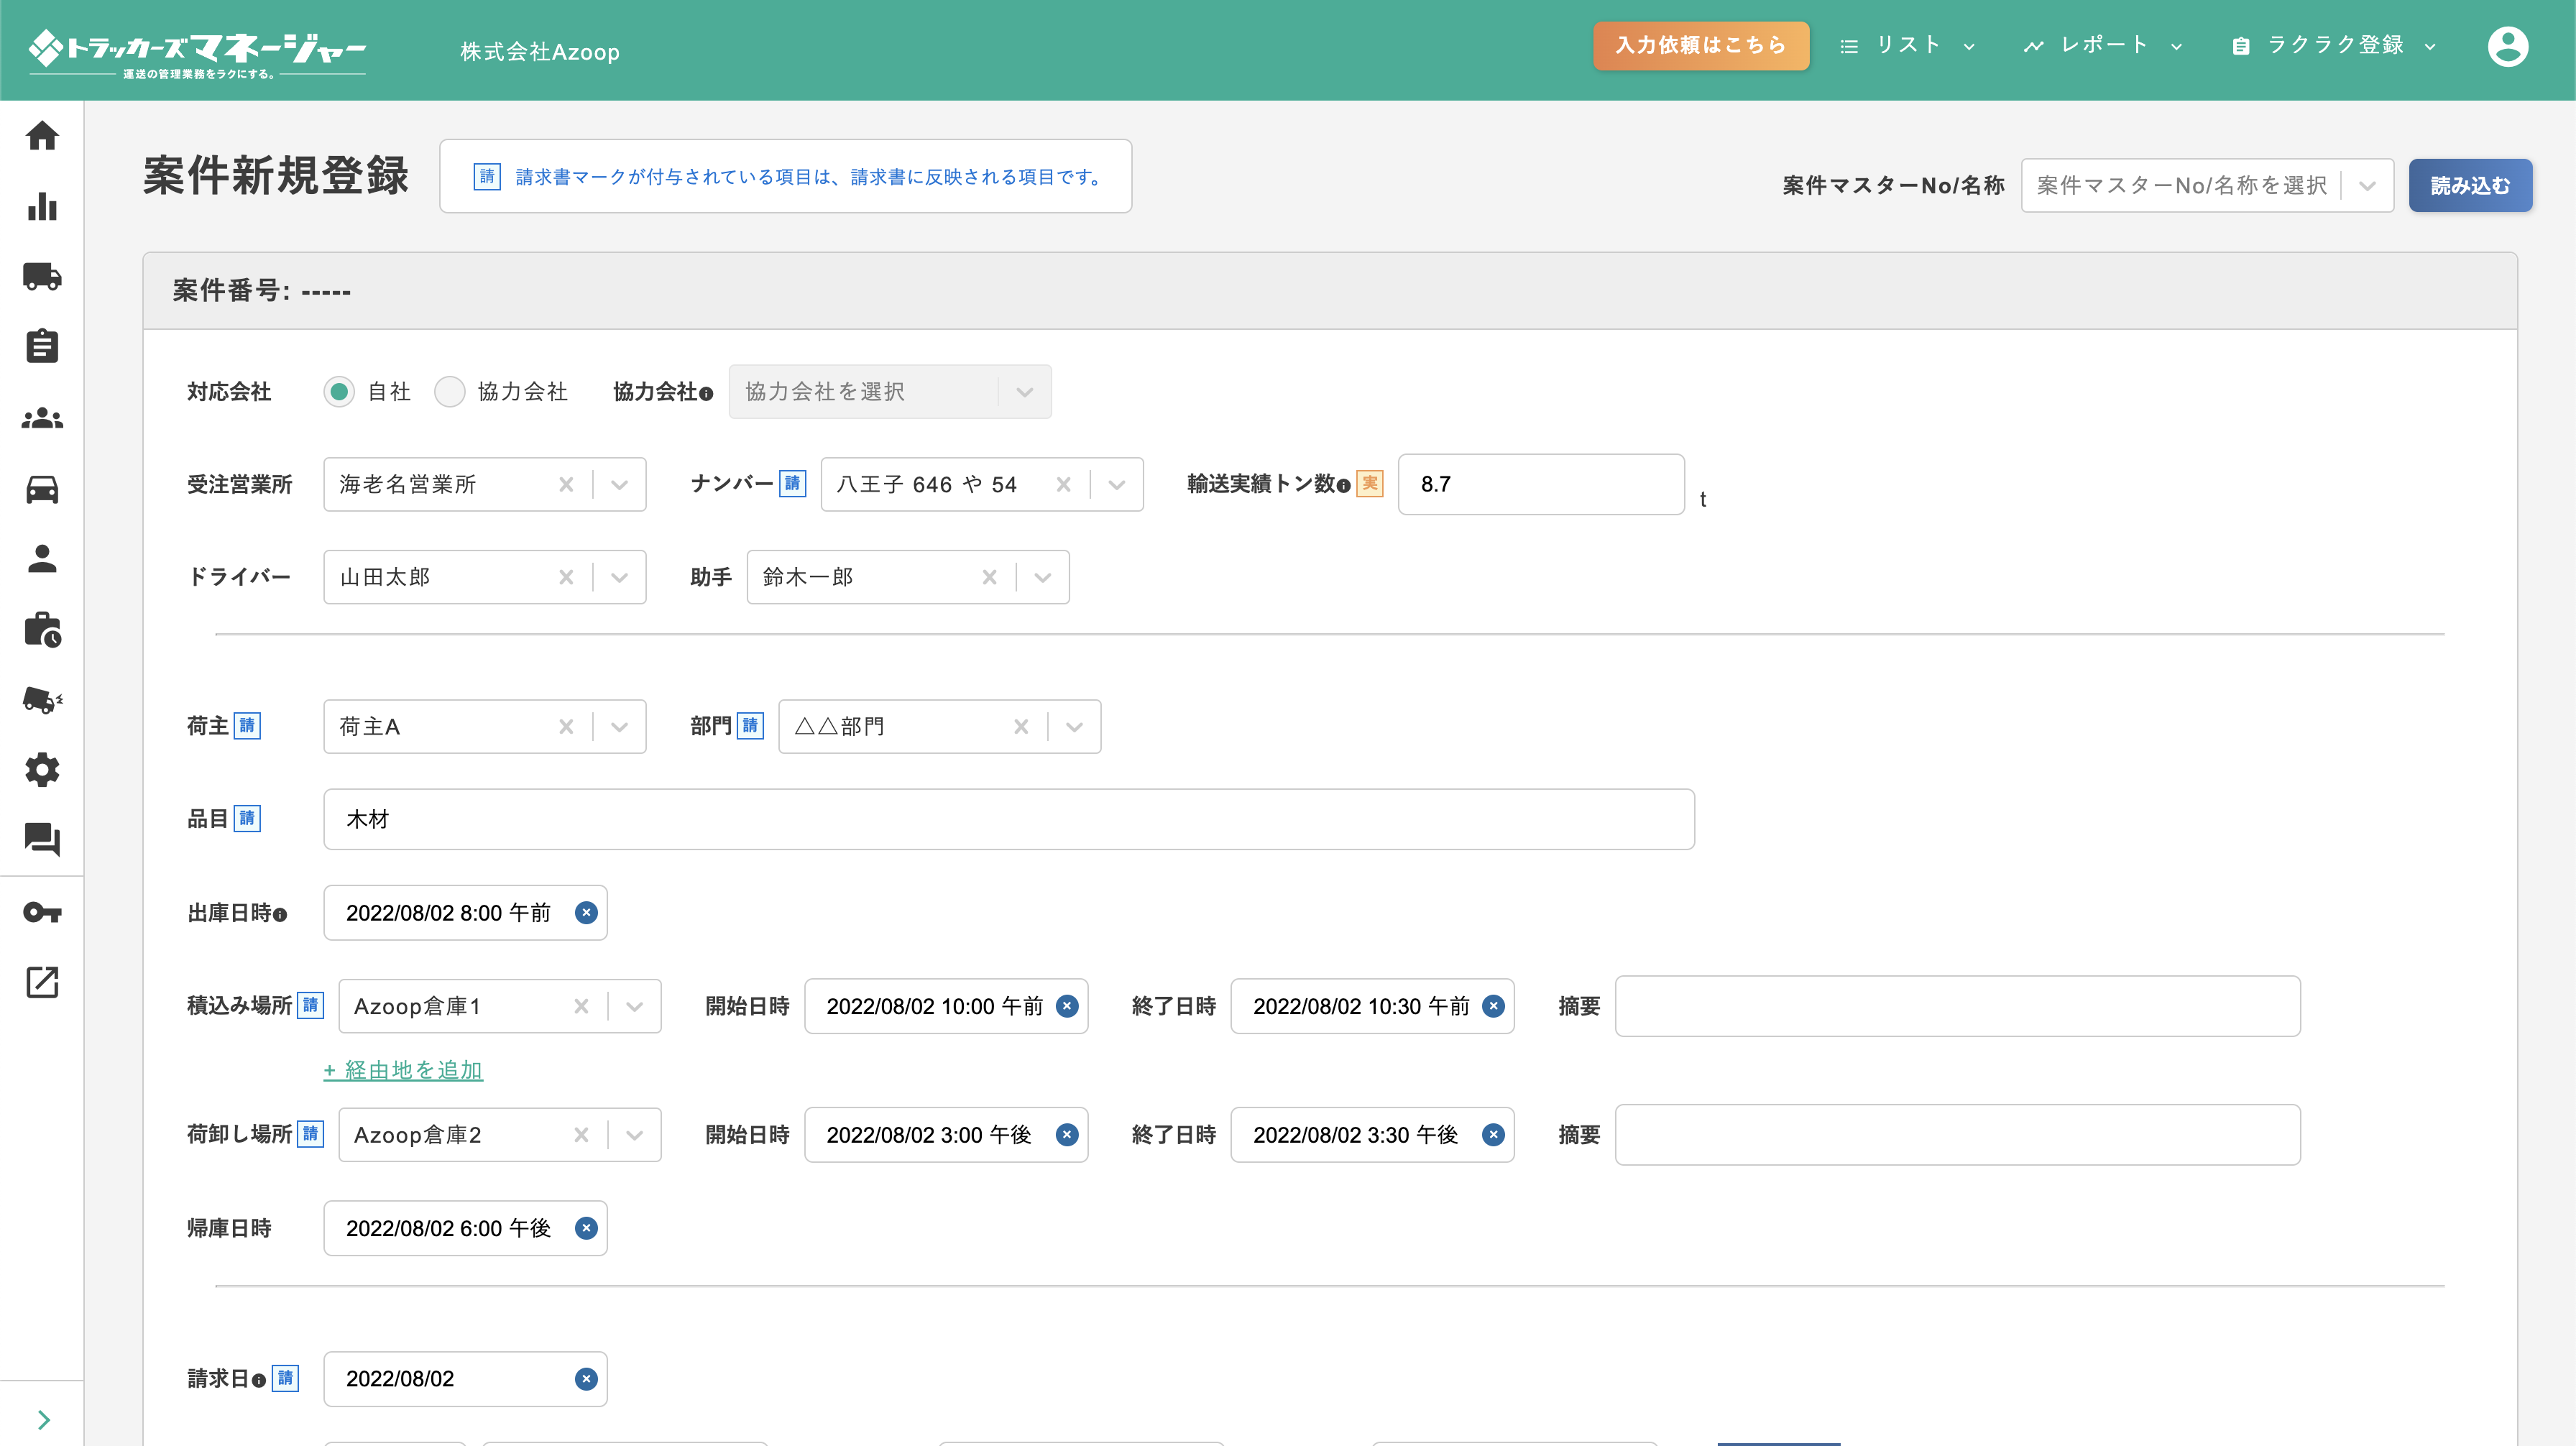Open the chat messages icon
The height and width of the screenshot is (1446, 2576).
(42, 840)
